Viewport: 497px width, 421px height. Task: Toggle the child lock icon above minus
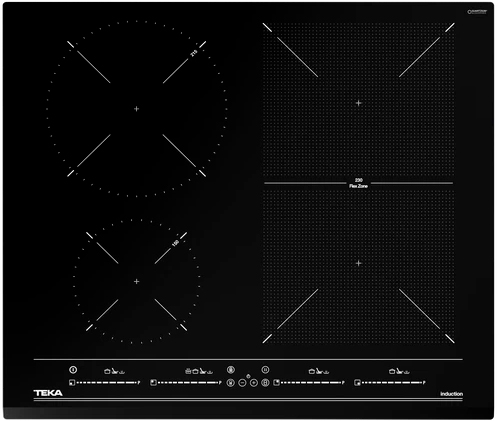248,376
